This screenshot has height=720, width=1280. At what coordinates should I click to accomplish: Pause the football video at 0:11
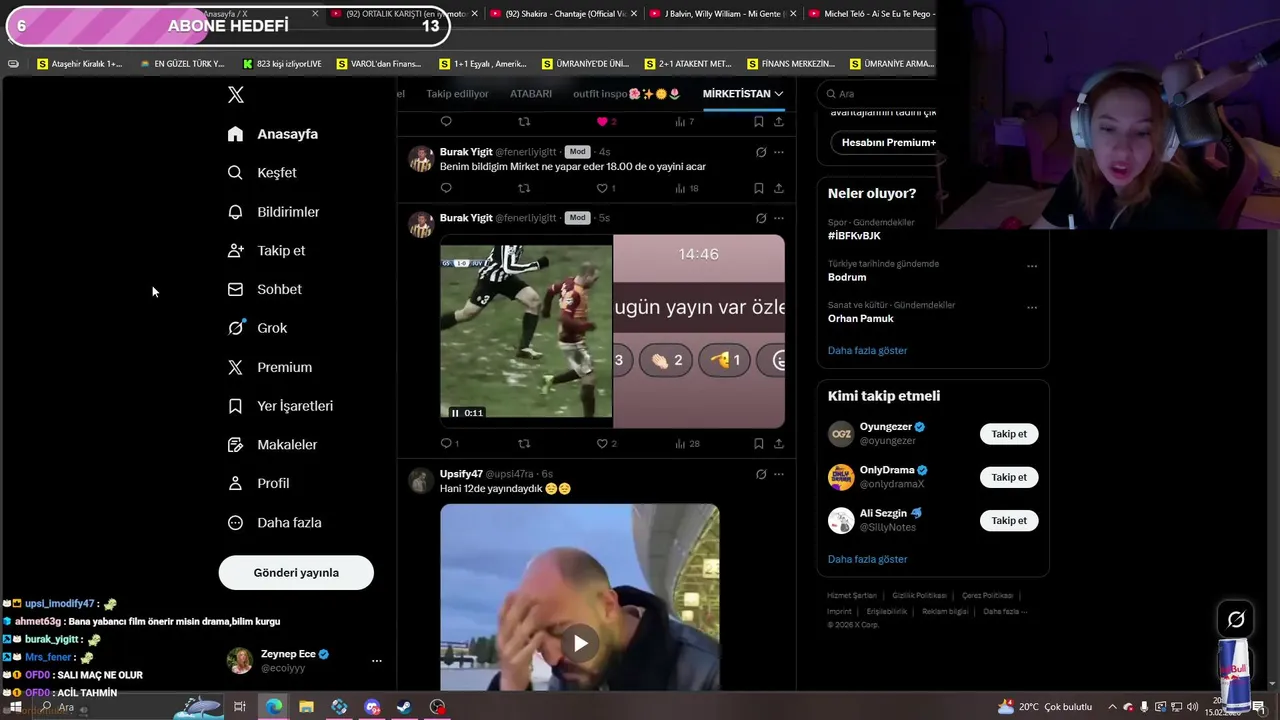455,413
